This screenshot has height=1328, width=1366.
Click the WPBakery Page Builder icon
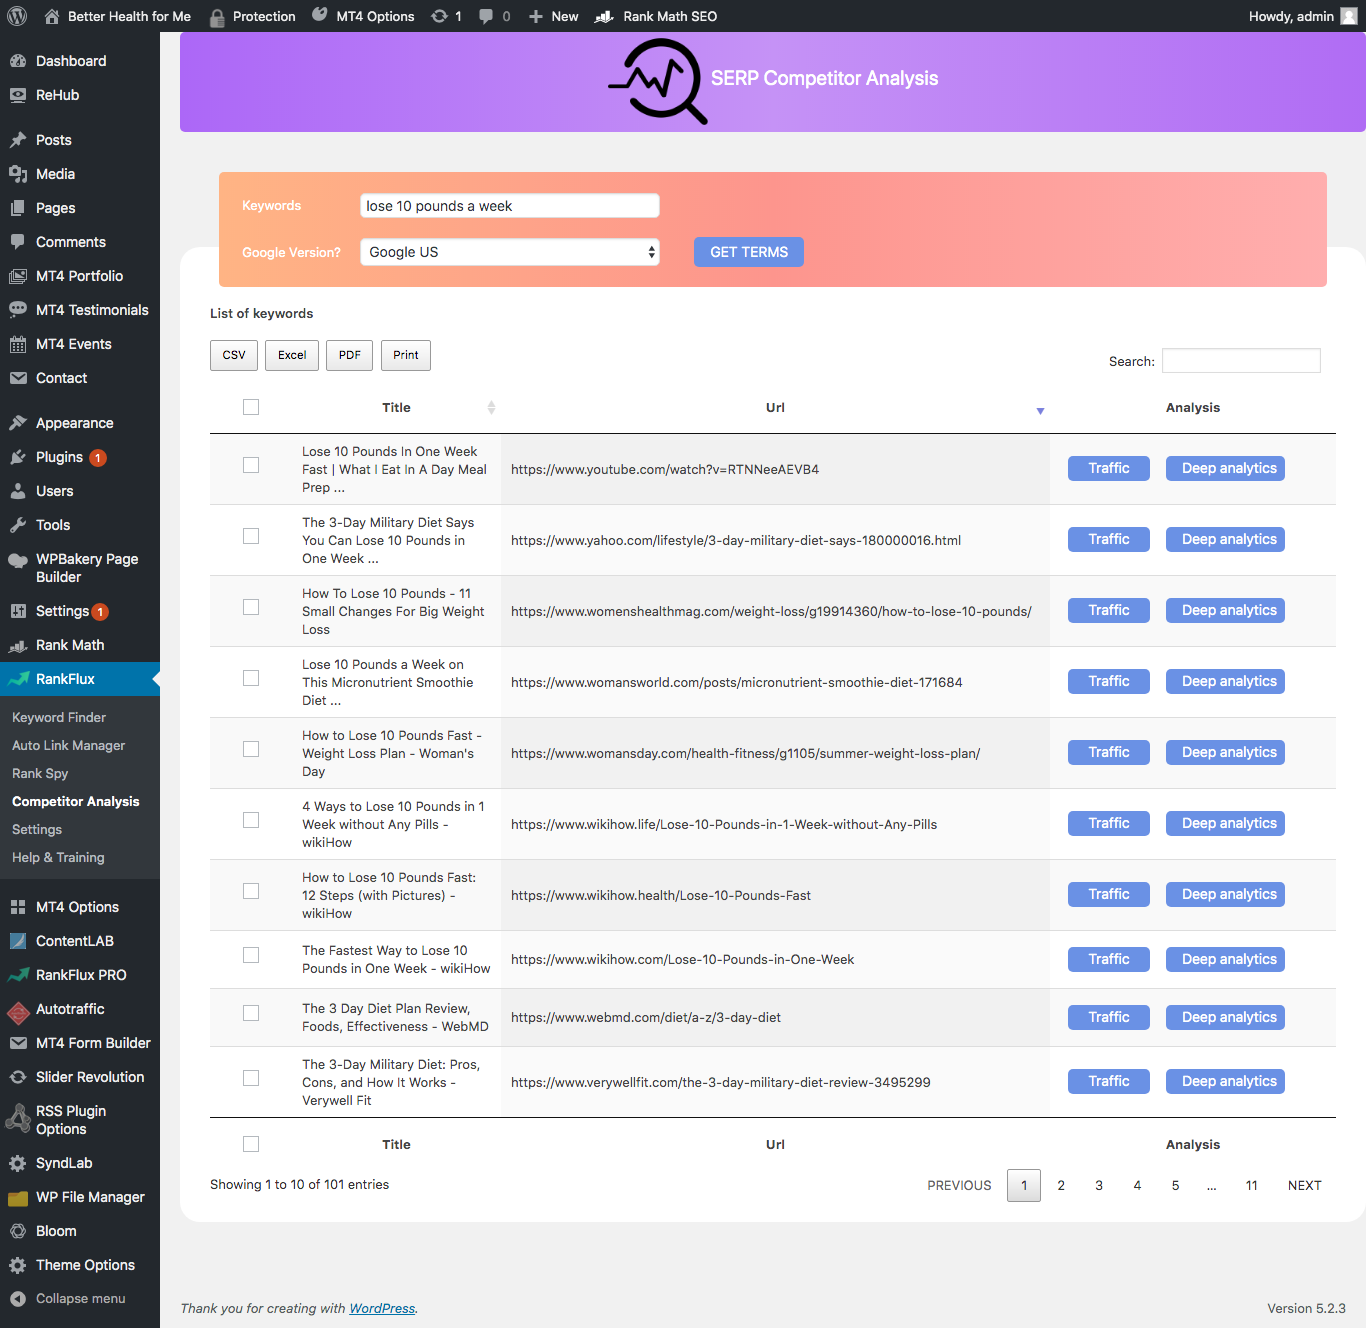click(x=18, y=560)
